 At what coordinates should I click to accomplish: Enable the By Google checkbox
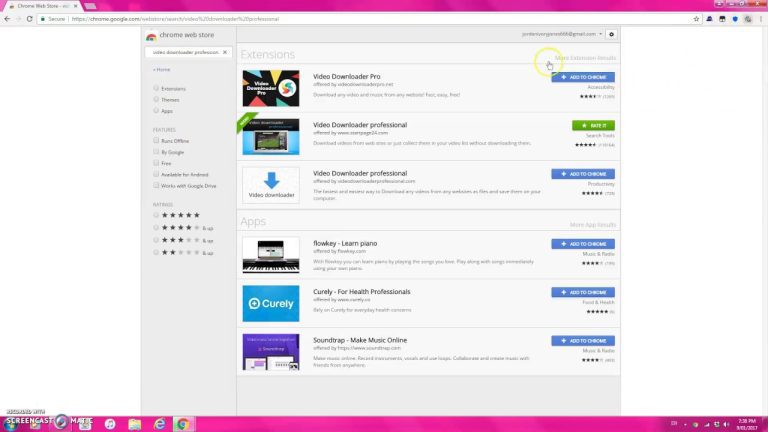pos(156,151)
